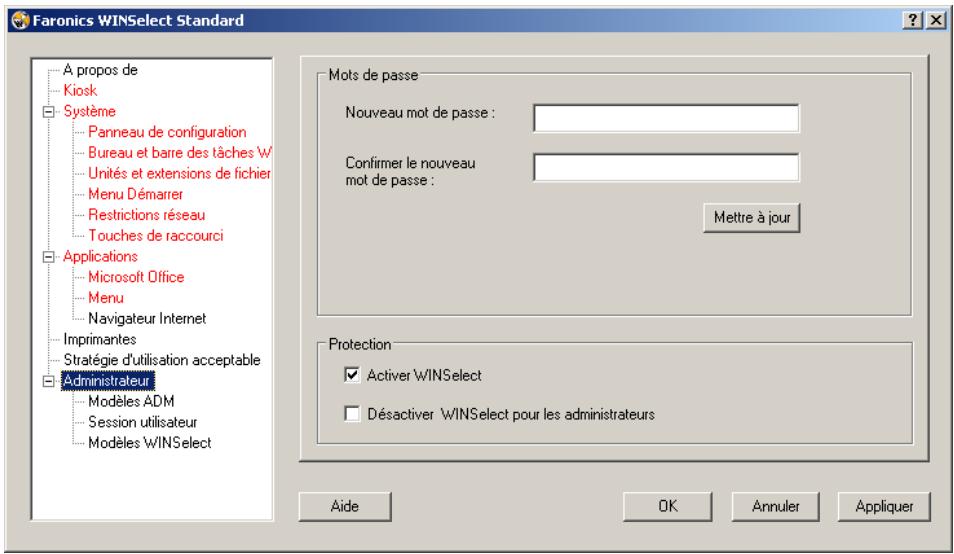954x554 pixels.
Task: Confirm with the OK button
Action: (667, 506)
